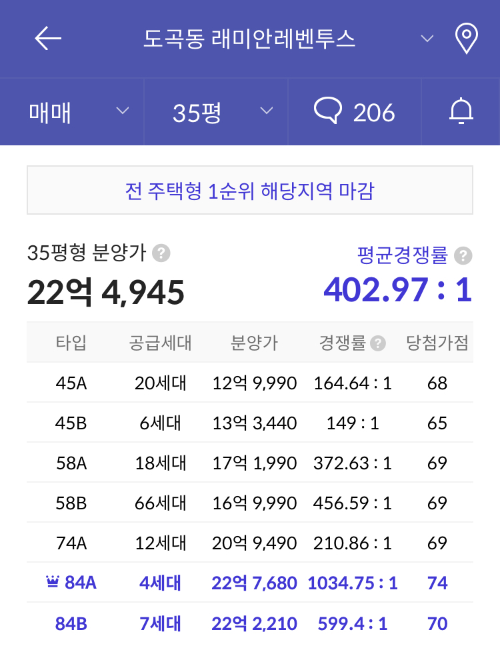Image resolution: width=500 pixels, height=659 pixels.
Task: Tap the 공급세대 column header
Action: [x=160, y=343]
